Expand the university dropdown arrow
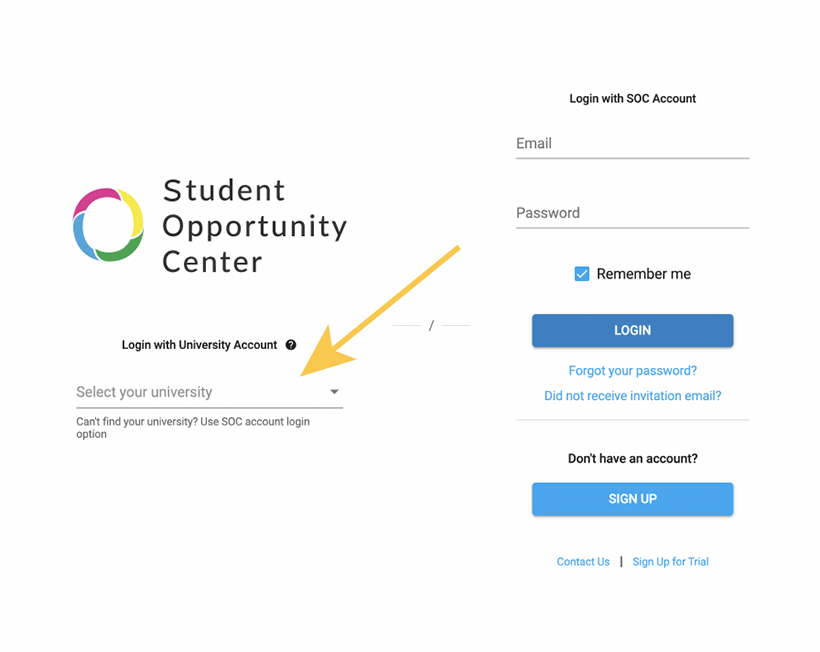The width and height of the screenshot is (820, 652). (335, 392)
